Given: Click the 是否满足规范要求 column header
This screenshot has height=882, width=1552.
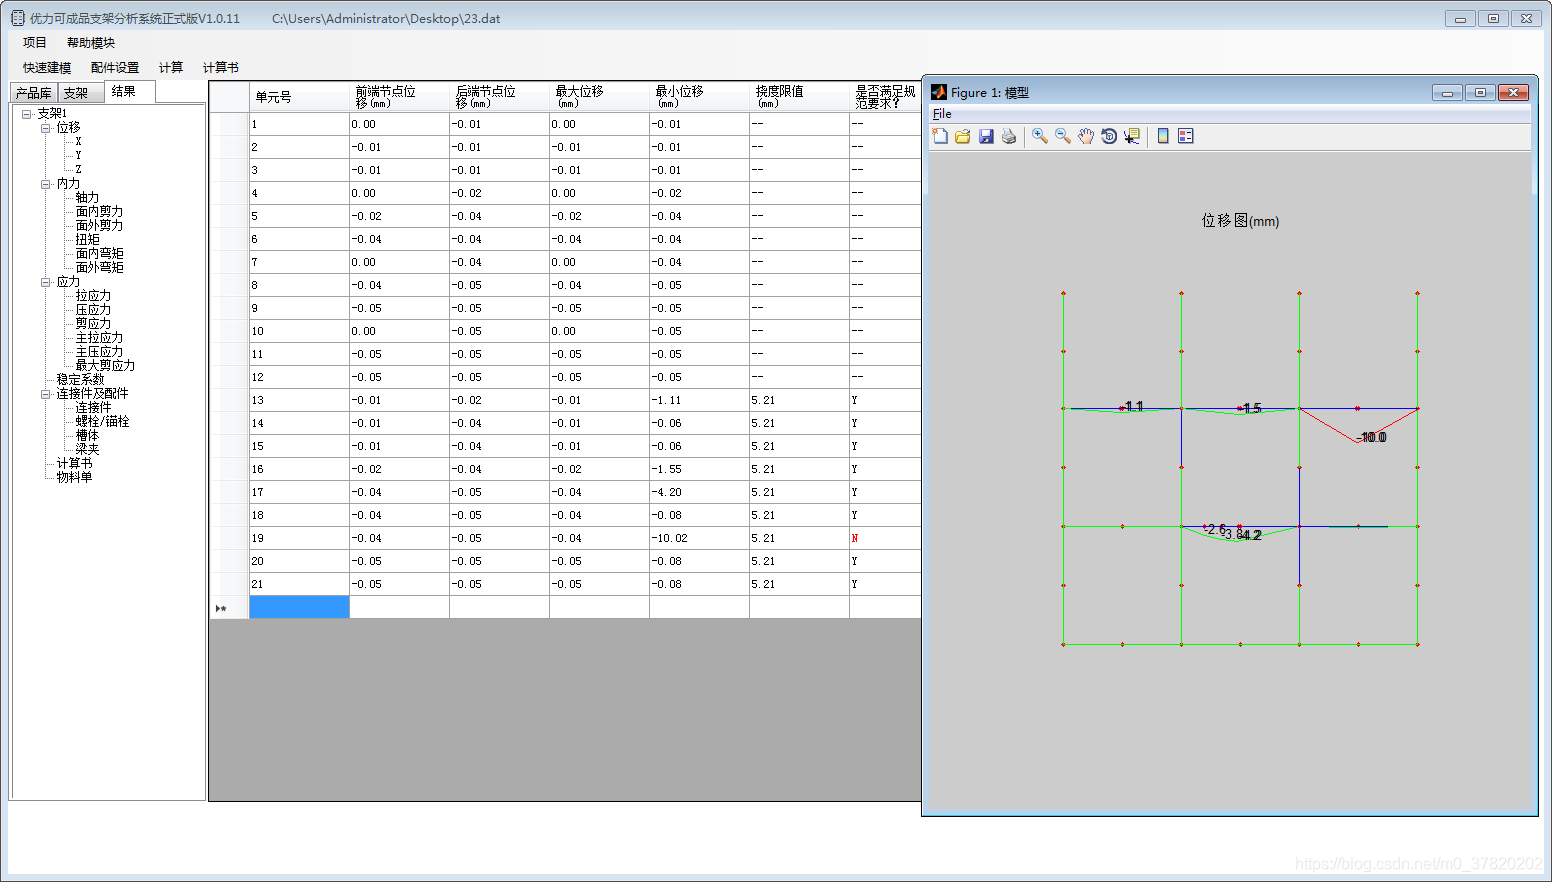Looking at the screenshot, I should click(x=885, y=97).
